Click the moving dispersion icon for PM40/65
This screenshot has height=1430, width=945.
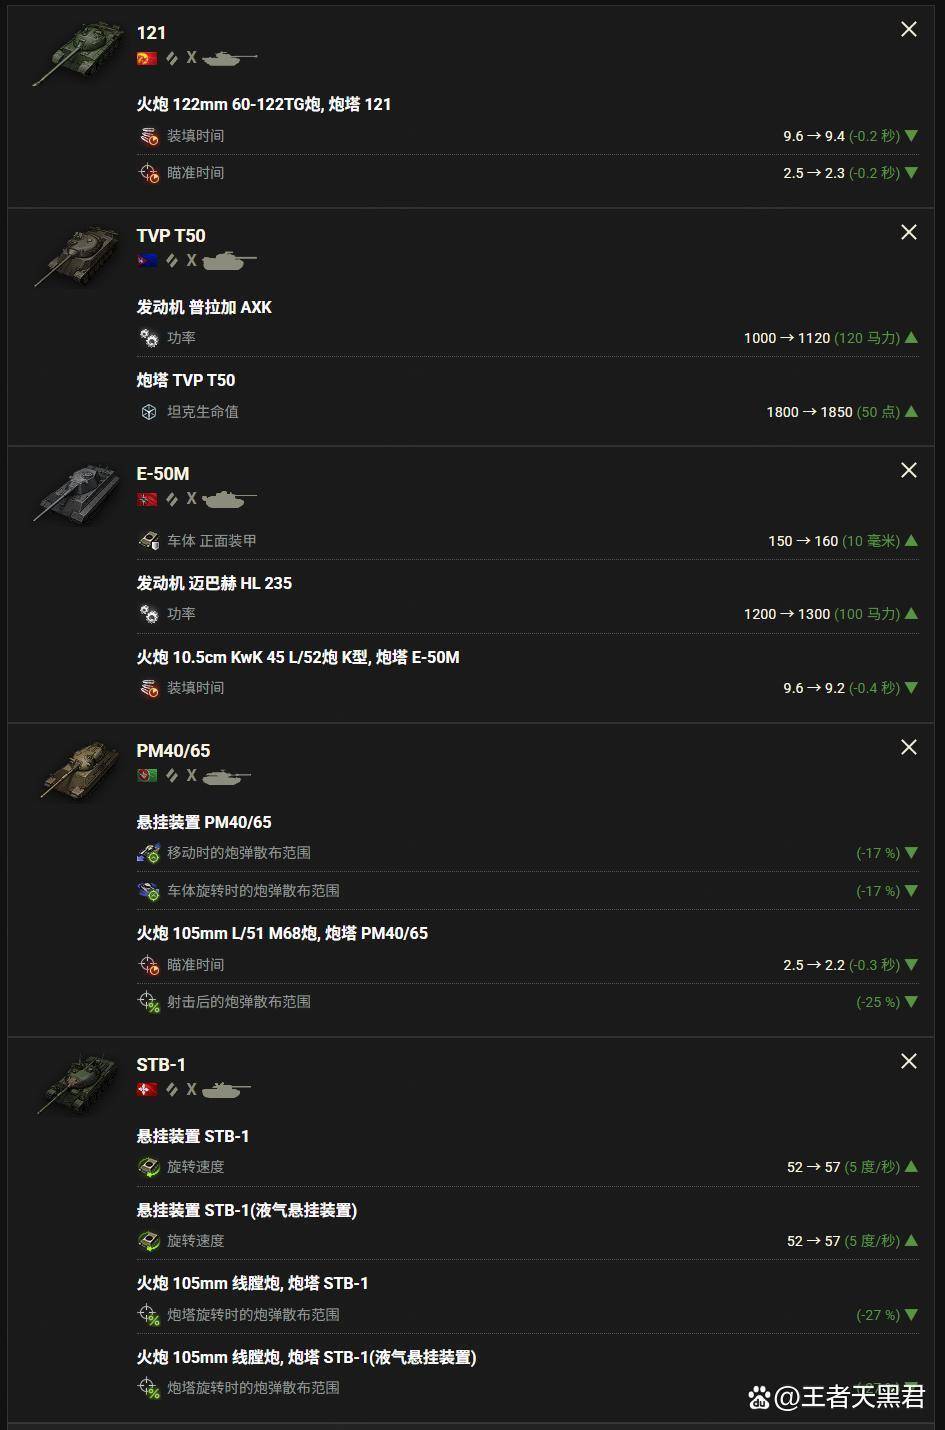pyautogui.click(x=149, y=853)
